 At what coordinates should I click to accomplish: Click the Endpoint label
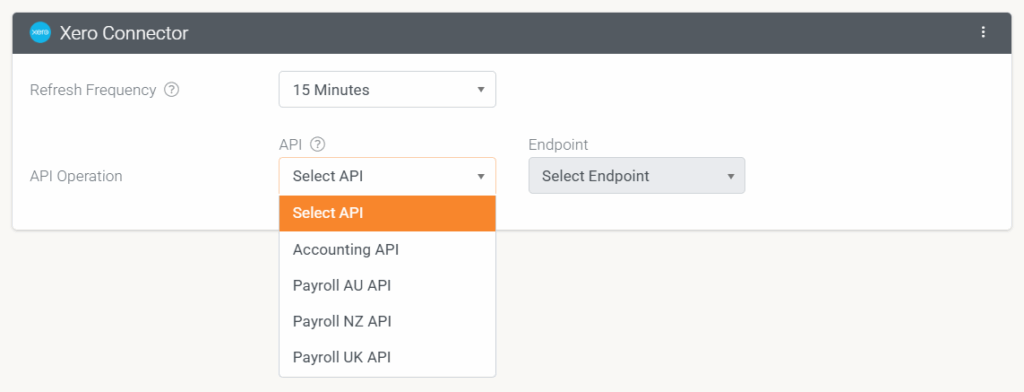pyautogui.click(x=558, y=144)
